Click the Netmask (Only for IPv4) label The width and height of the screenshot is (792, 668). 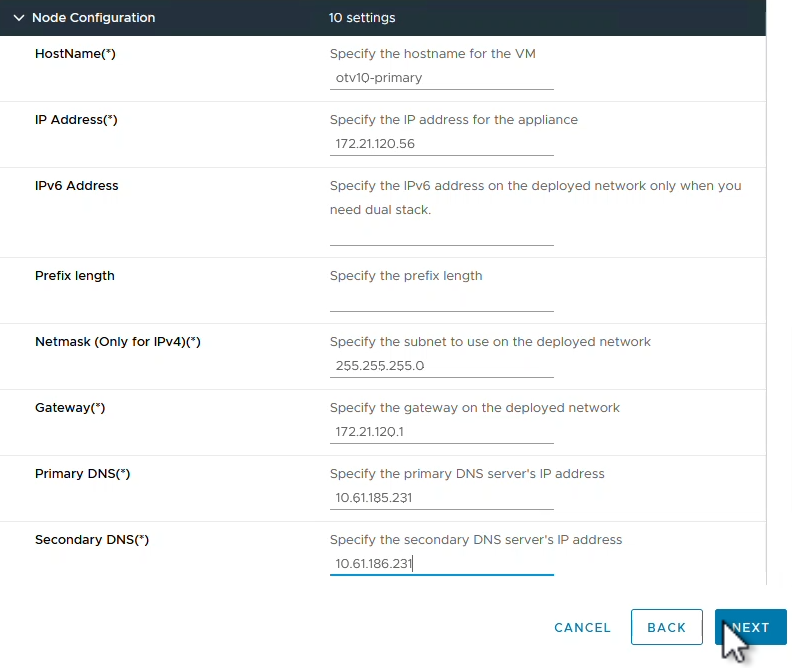(118, 342)
